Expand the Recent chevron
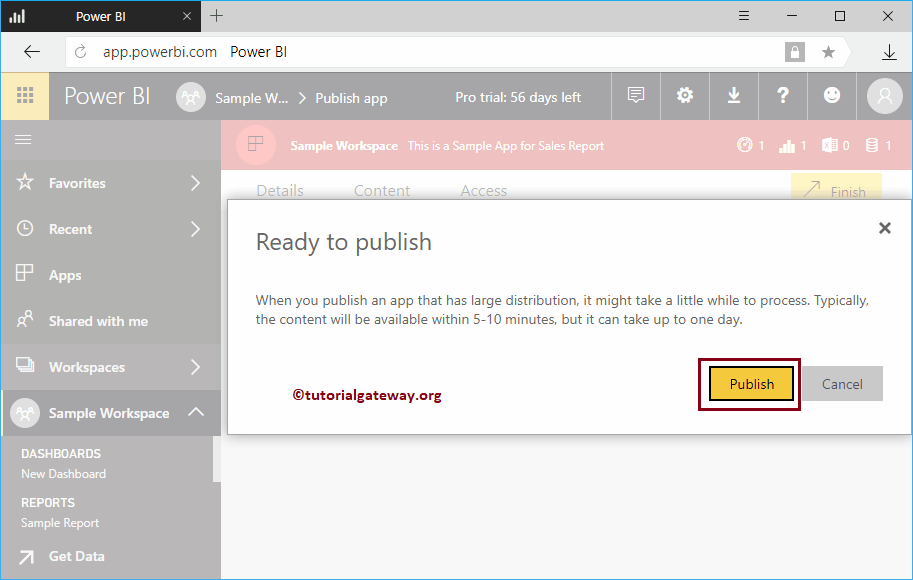 point(196,229)
